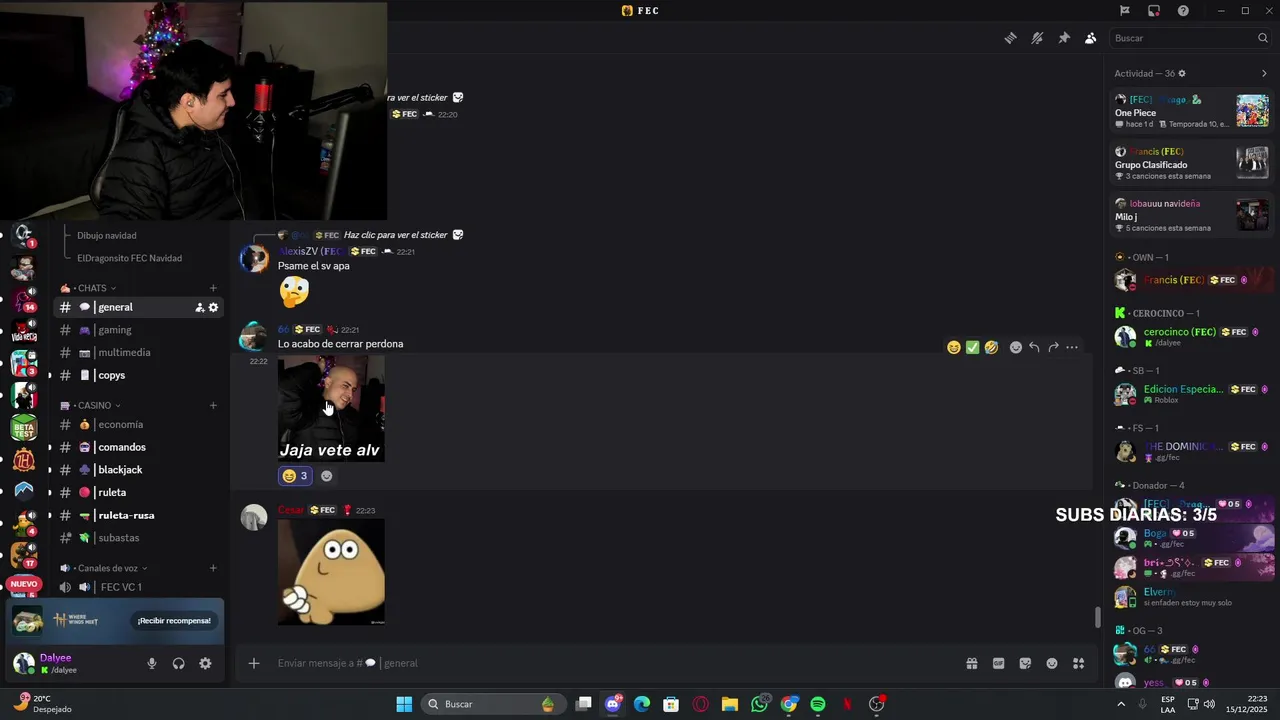The image size is (1280, 720).
Task: Open the economía channel
Action: pyautogui.click(x=138, y=425)
